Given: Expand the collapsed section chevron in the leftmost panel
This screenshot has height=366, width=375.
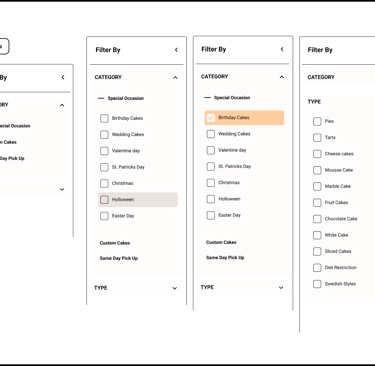Looking at the screenshot, I should 62,189.
